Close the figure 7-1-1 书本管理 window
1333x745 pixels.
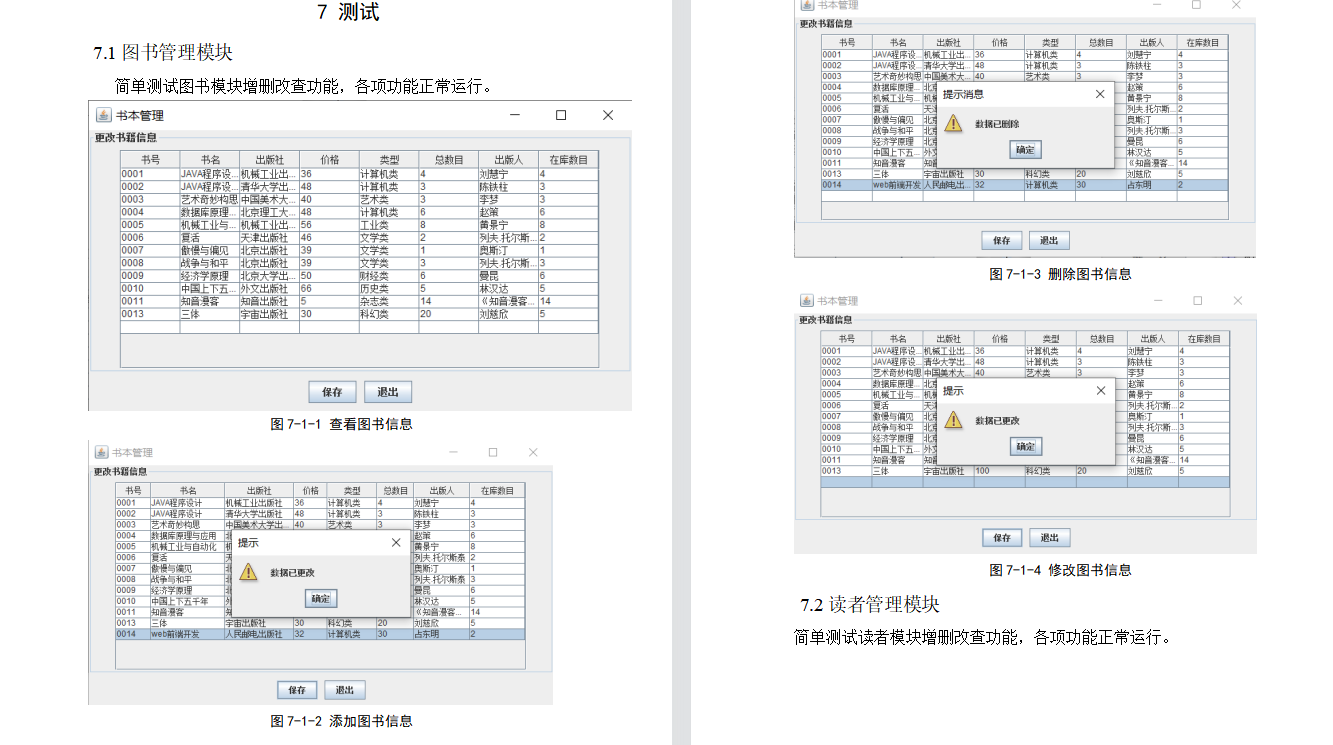click(x=607, y=115)
